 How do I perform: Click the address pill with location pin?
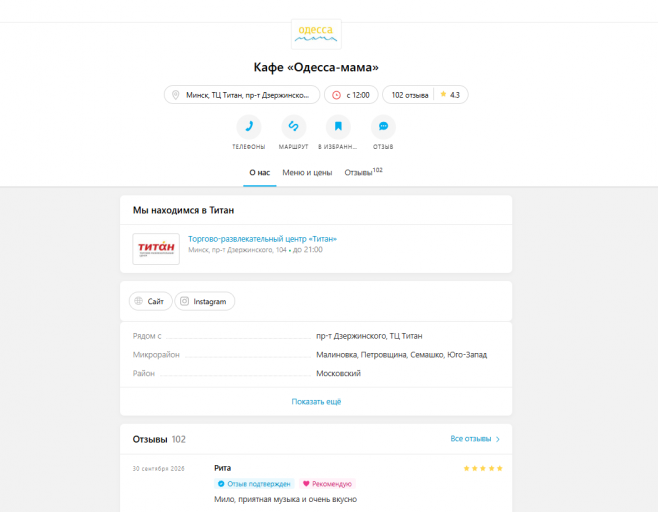242,95
